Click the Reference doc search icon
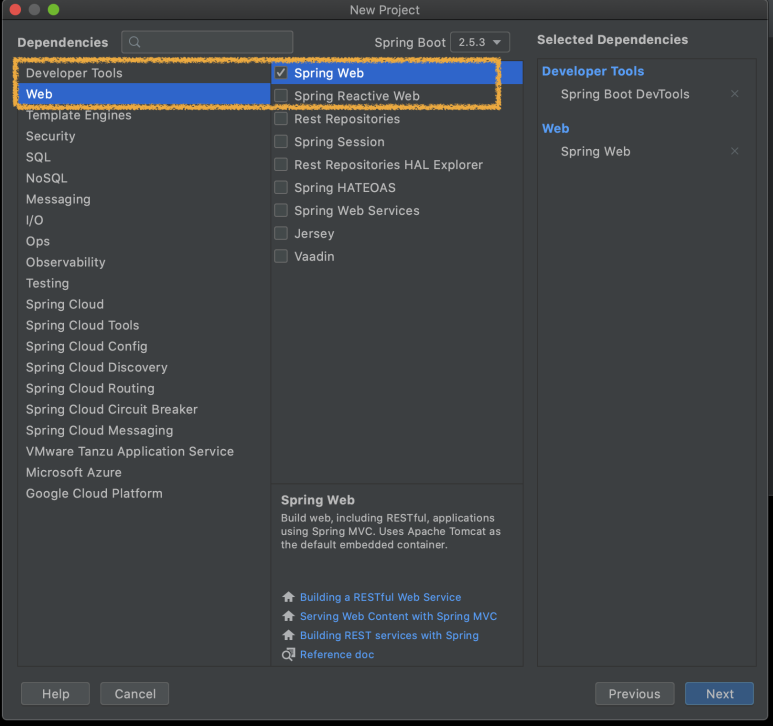Viewport: 773px width, 726px height. [288, 655]
